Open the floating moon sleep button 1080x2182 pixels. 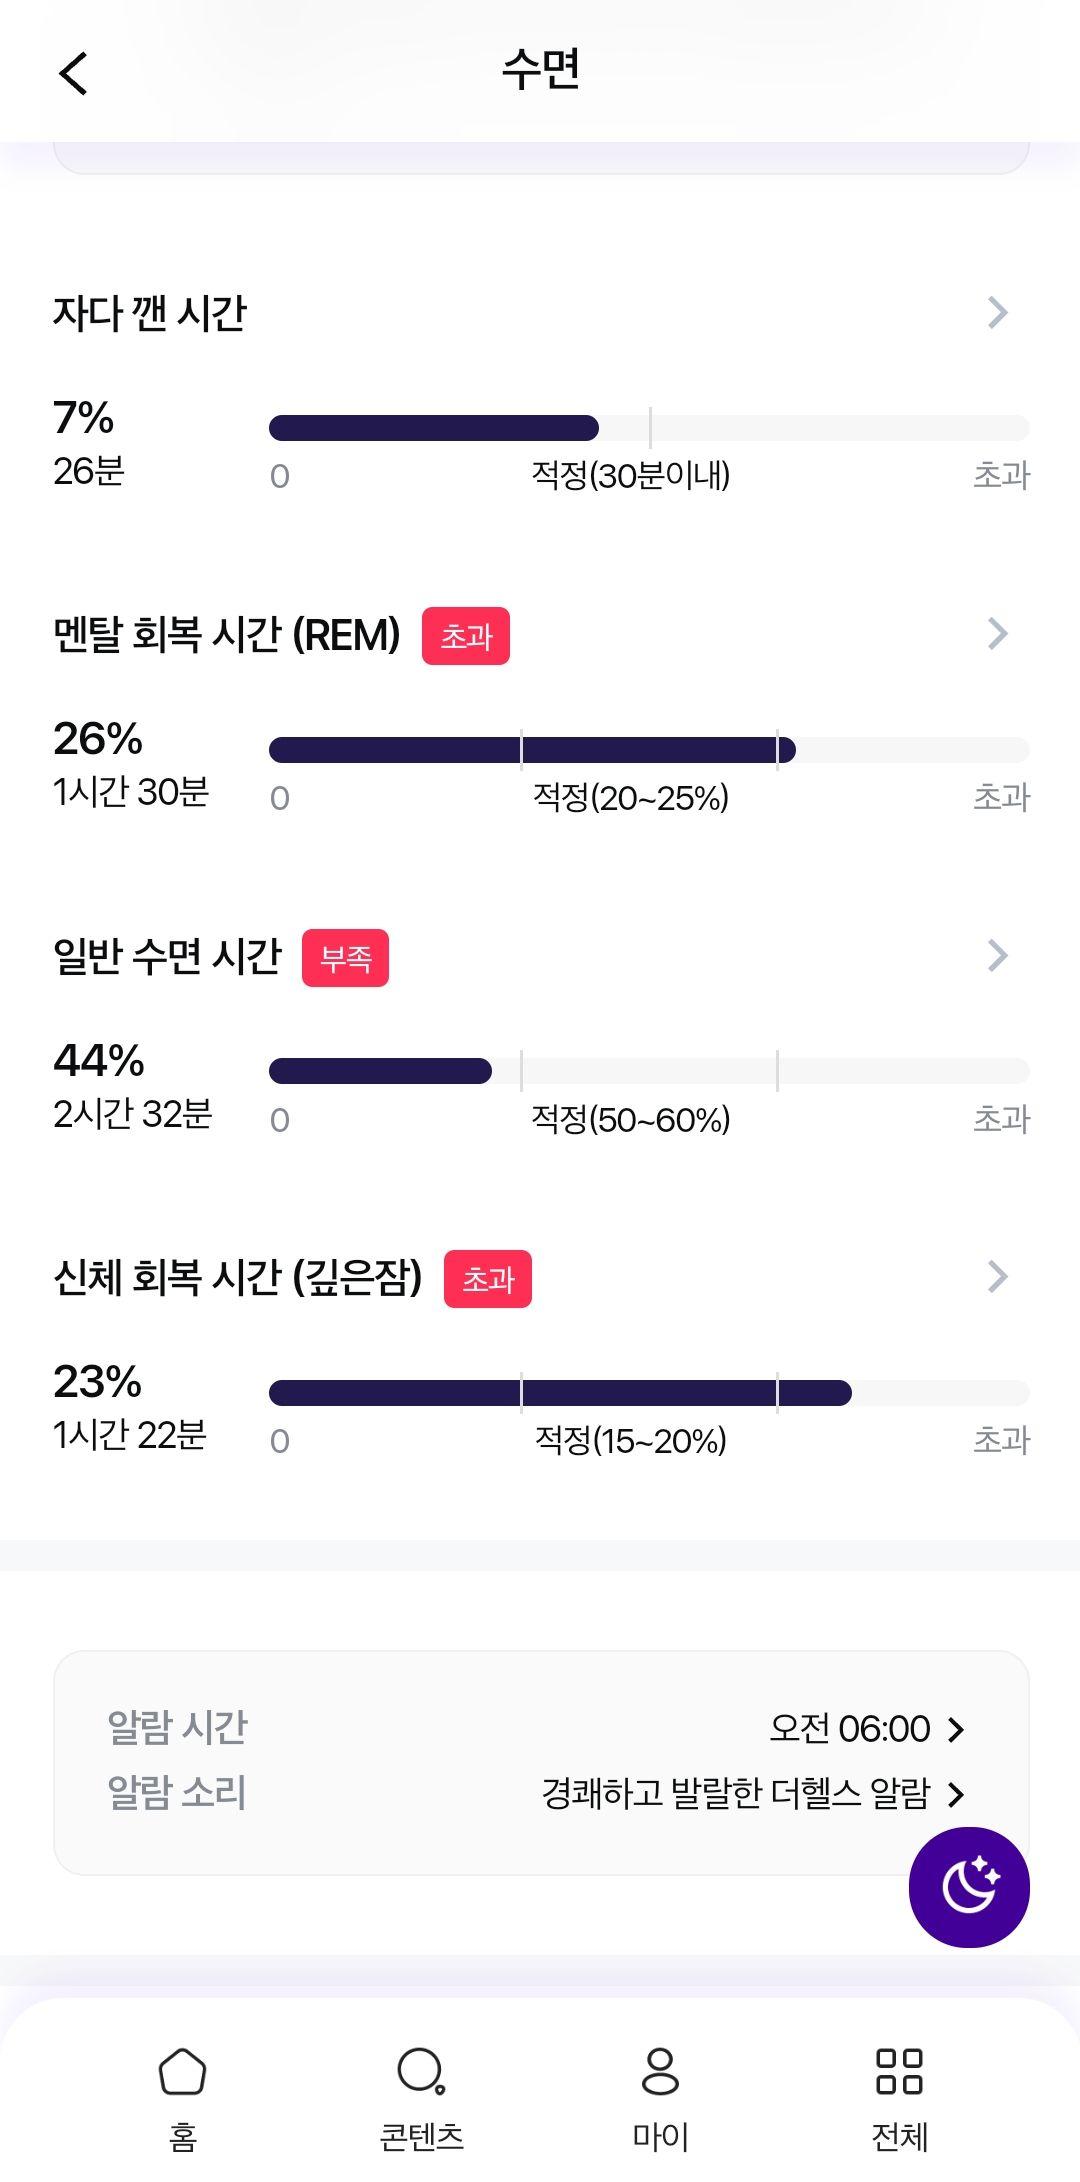click(x=968, y=1887)
